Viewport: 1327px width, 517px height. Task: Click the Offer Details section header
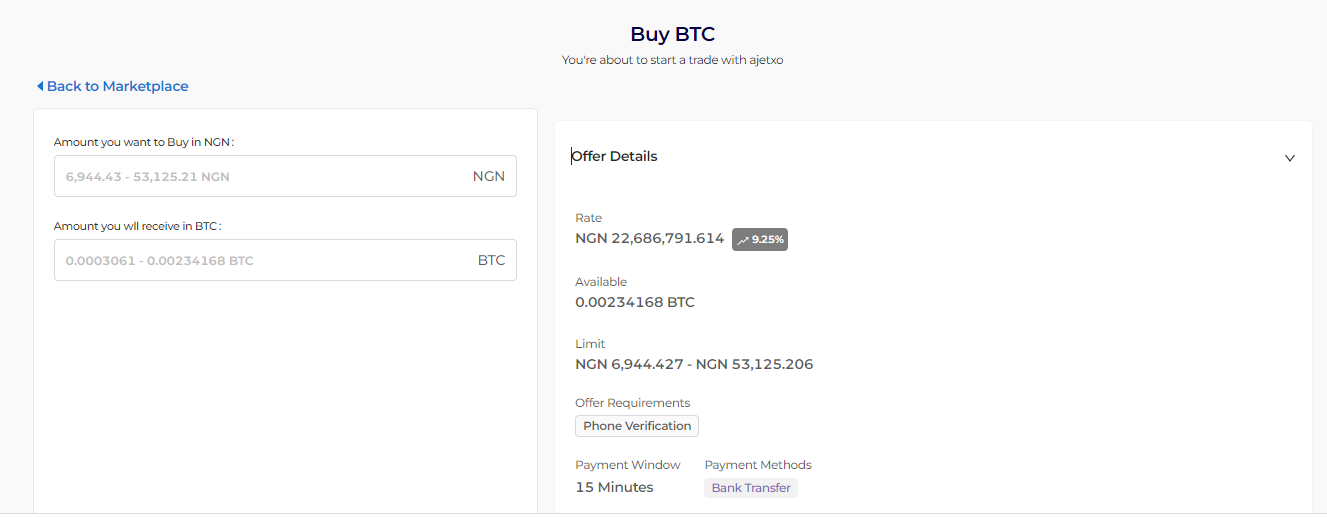point(615,157)
